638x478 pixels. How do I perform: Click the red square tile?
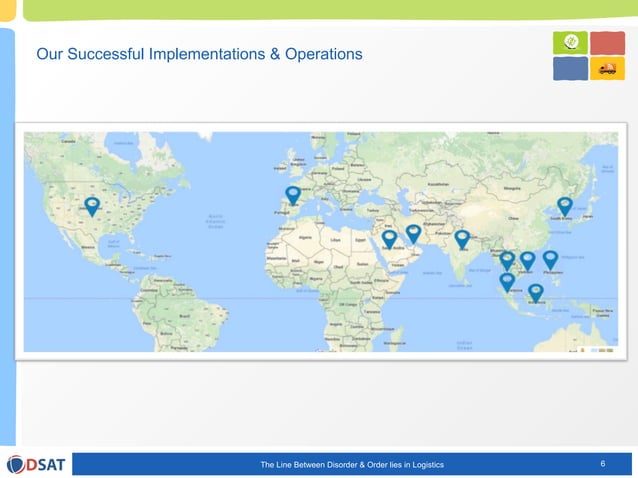(x=607, y=43)
